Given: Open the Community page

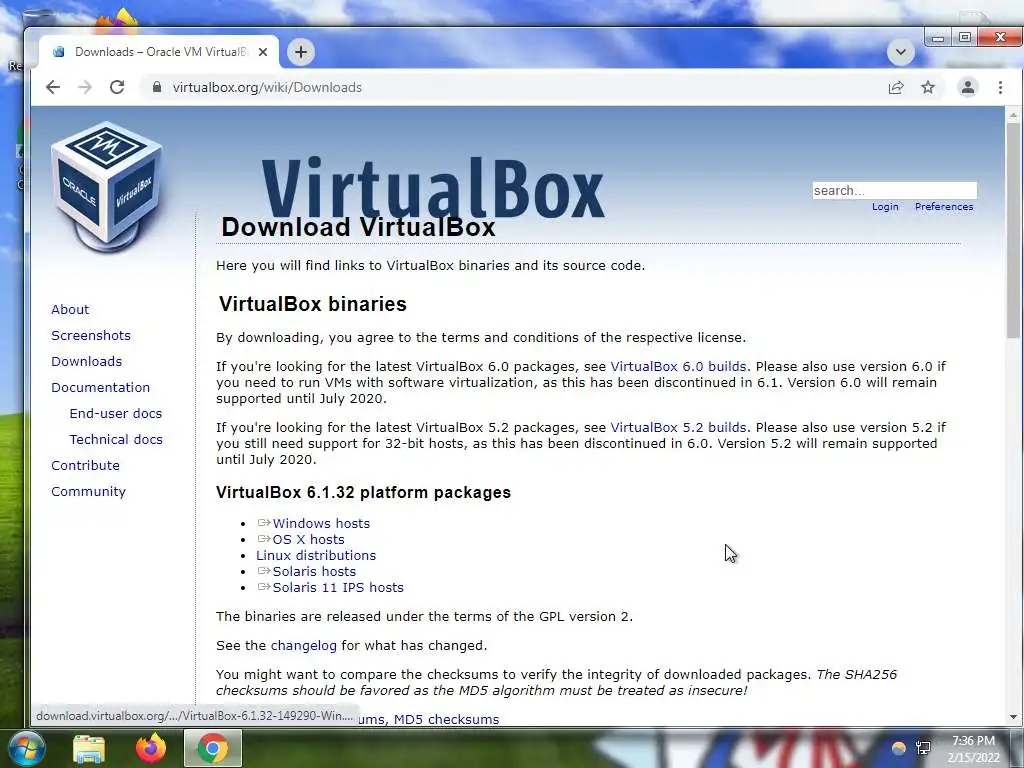Looking at the screenshot, I should point(88,492).
